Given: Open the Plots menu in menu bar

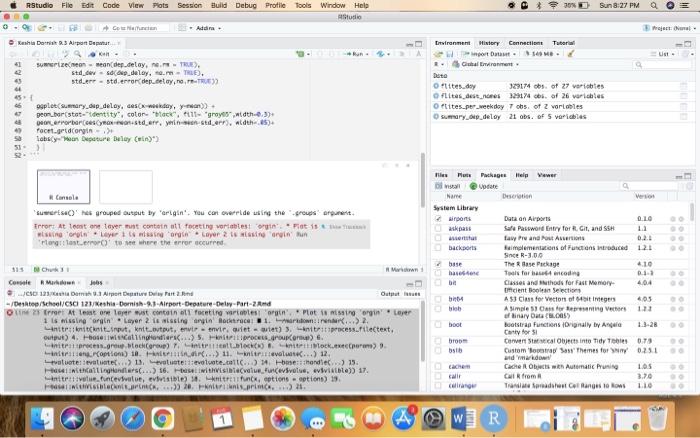Looking at the screenshot, I should [160, 5].
